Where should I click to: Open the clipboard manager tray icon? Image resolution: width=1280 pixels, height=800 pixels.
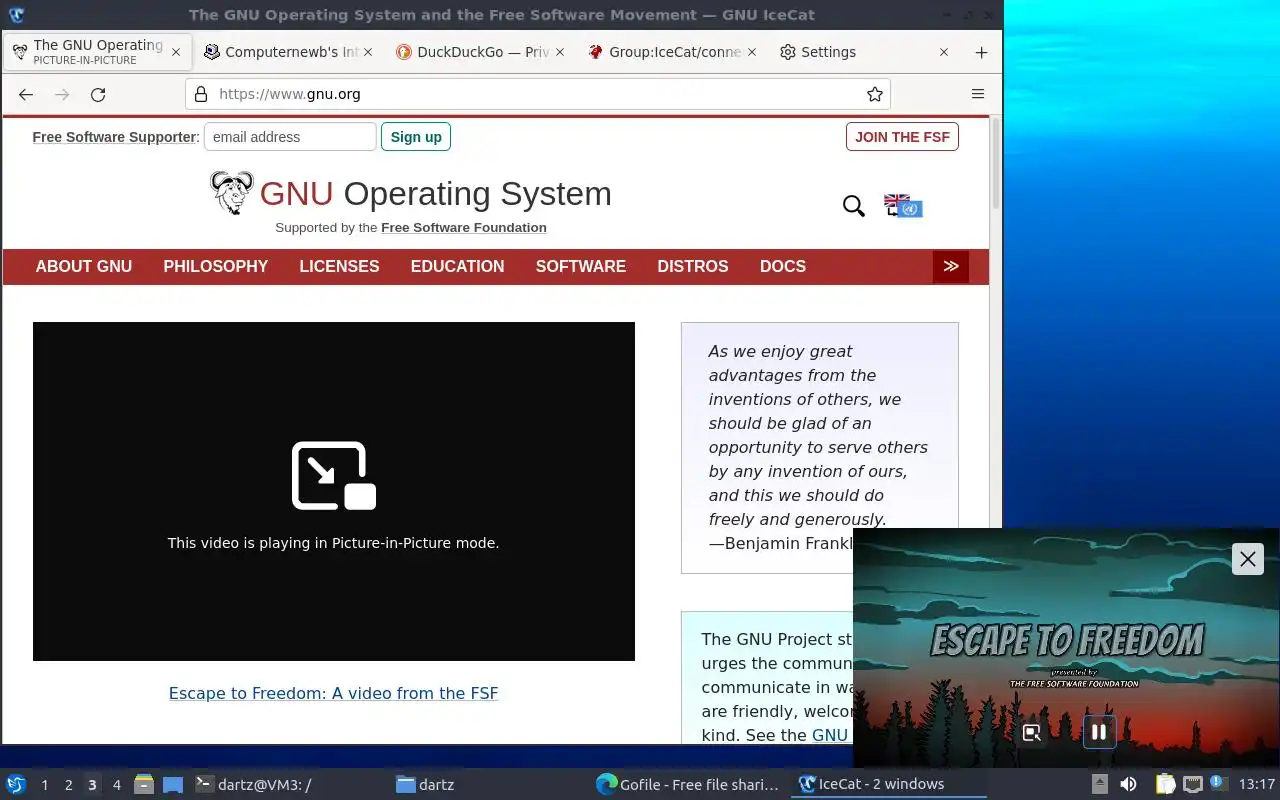1165,784
